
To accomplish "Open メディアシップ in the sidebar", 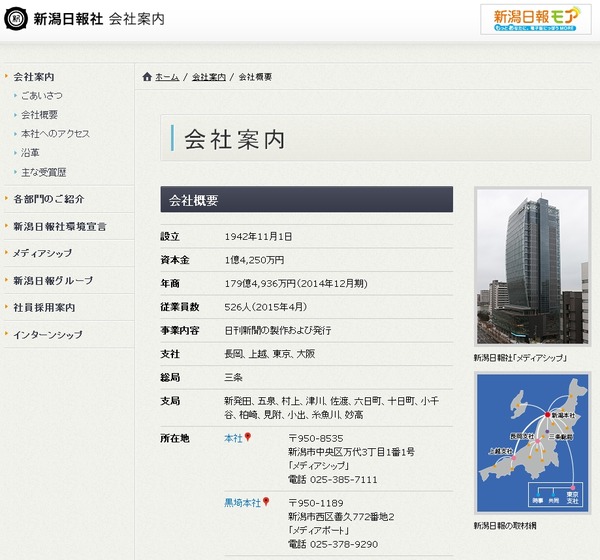I will click(x=42, y=253).
